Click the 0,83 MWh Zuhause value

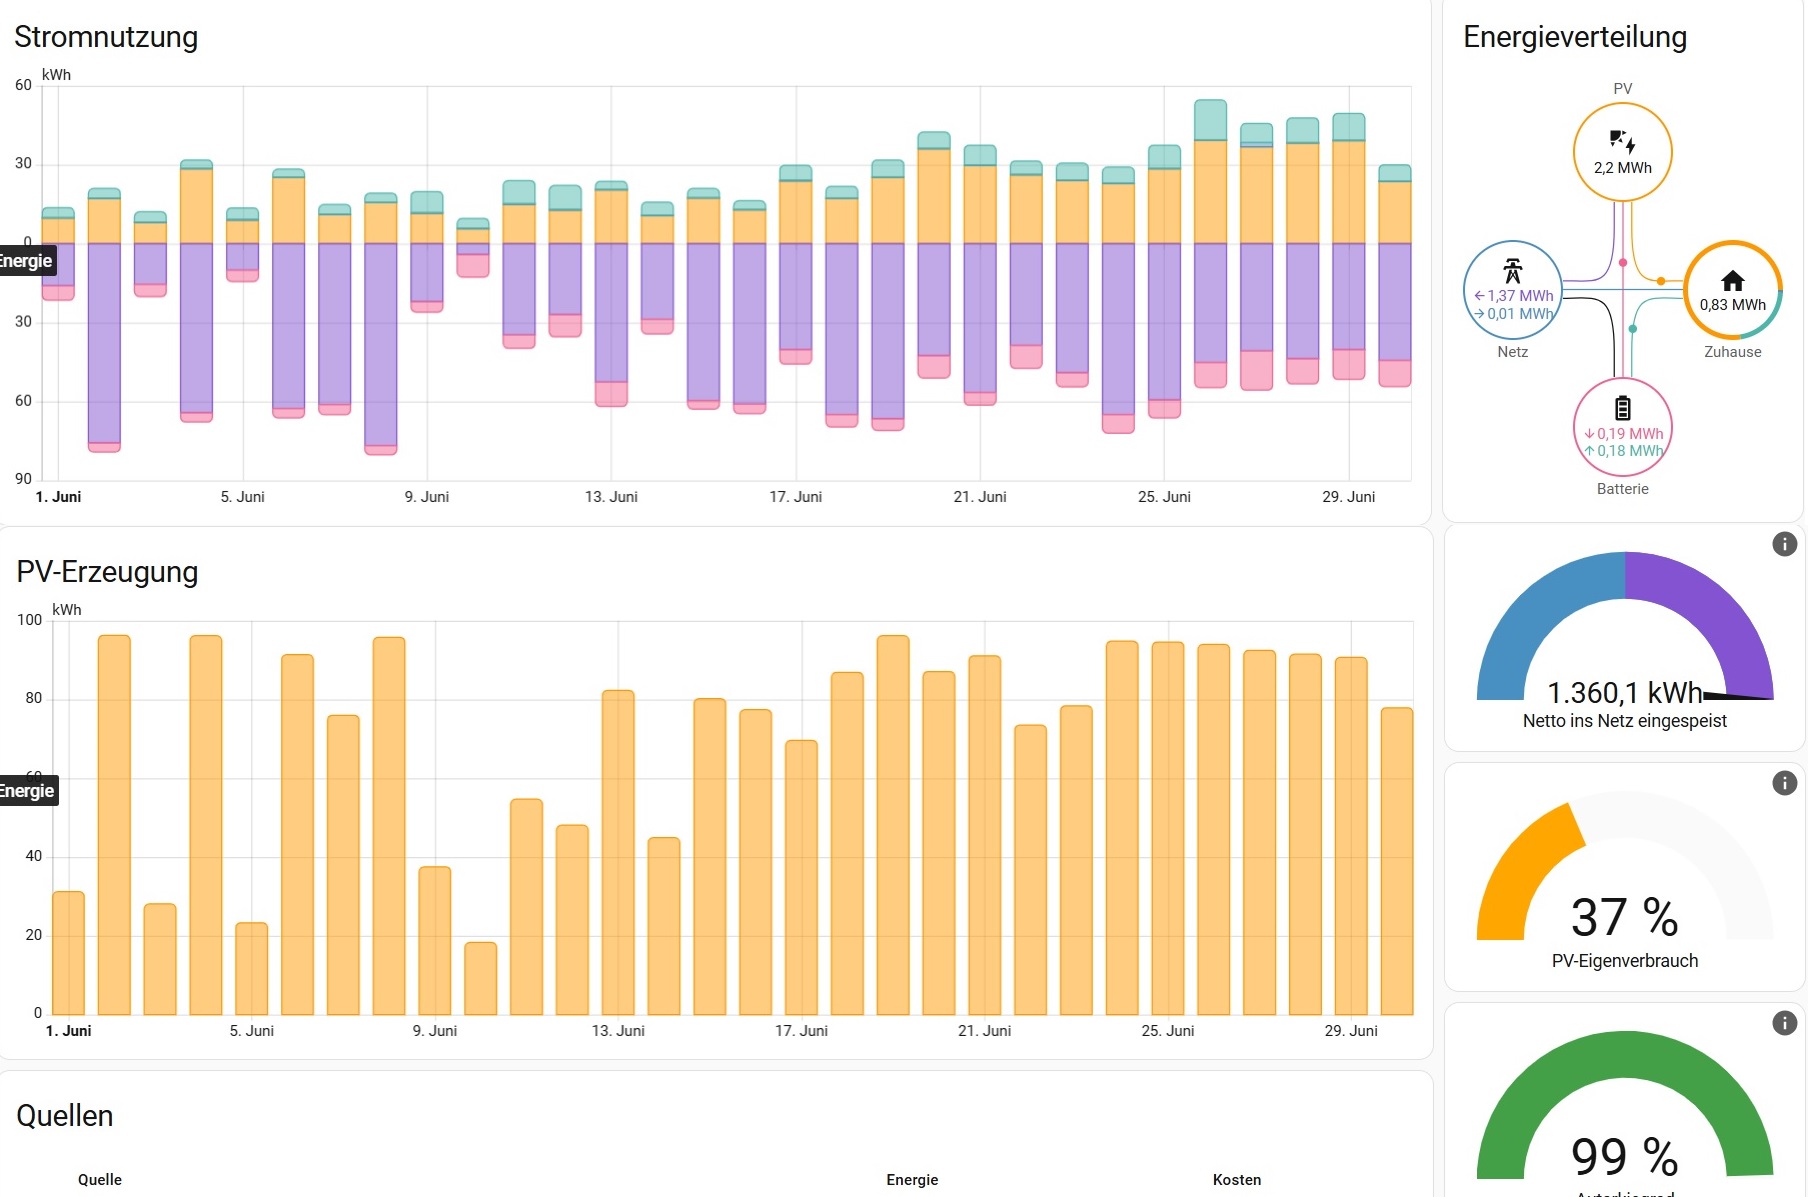pyautogui.click(x=1732, y=305)
